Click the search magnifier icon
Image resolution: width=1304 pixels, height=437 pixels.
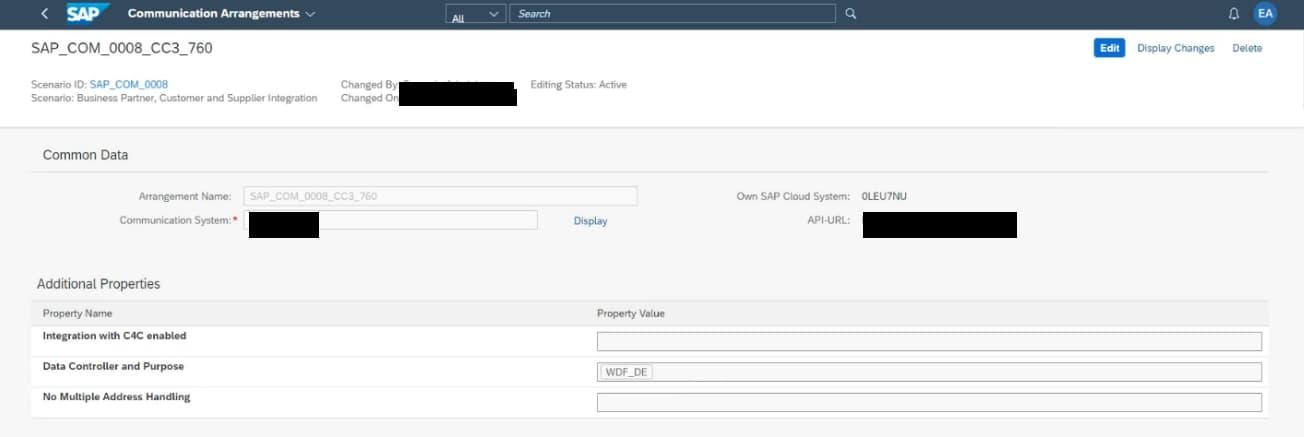coord(851,14)
